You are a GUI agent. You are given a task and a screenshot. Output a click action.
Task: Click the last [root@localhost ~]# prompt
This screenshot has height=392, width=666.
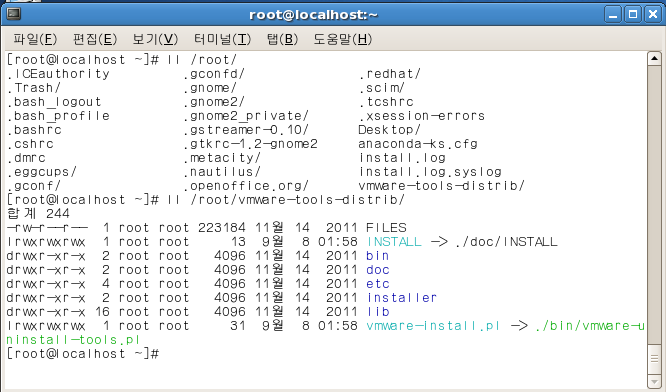pos(83,354)
